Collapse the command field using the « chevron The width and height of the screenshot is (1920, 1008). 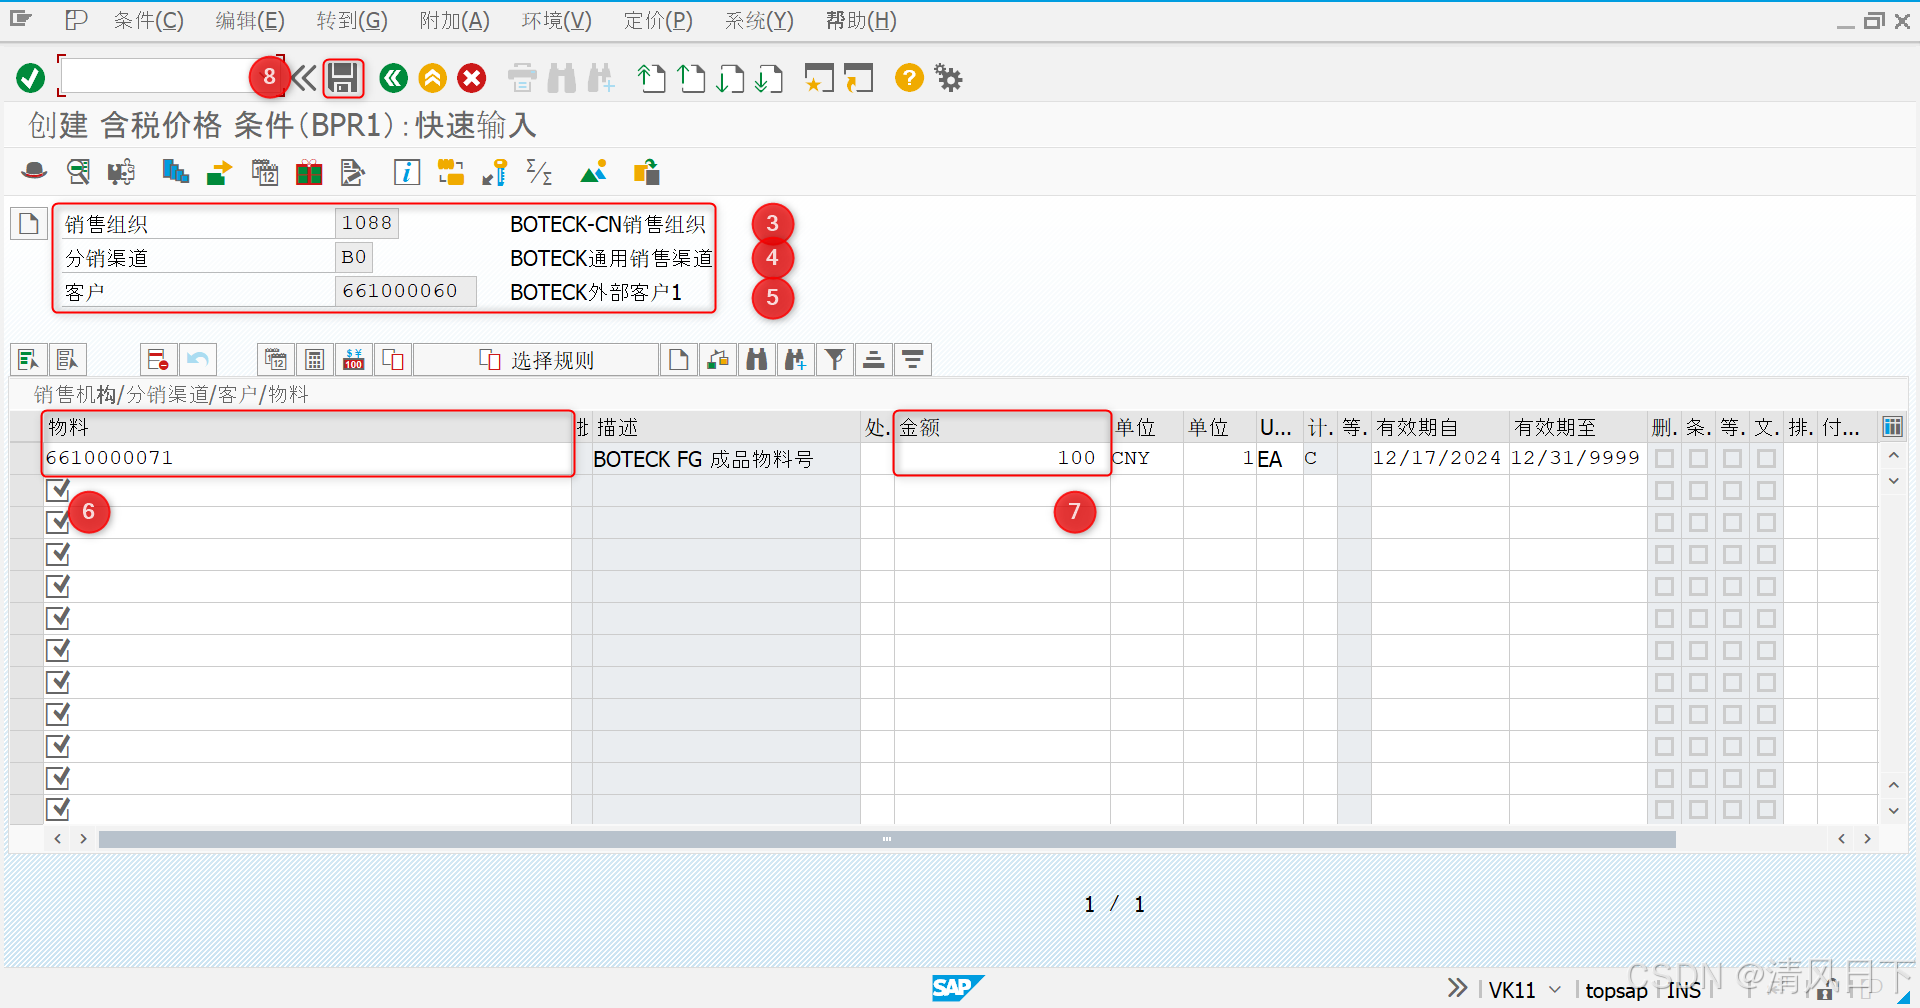(303, 78)
